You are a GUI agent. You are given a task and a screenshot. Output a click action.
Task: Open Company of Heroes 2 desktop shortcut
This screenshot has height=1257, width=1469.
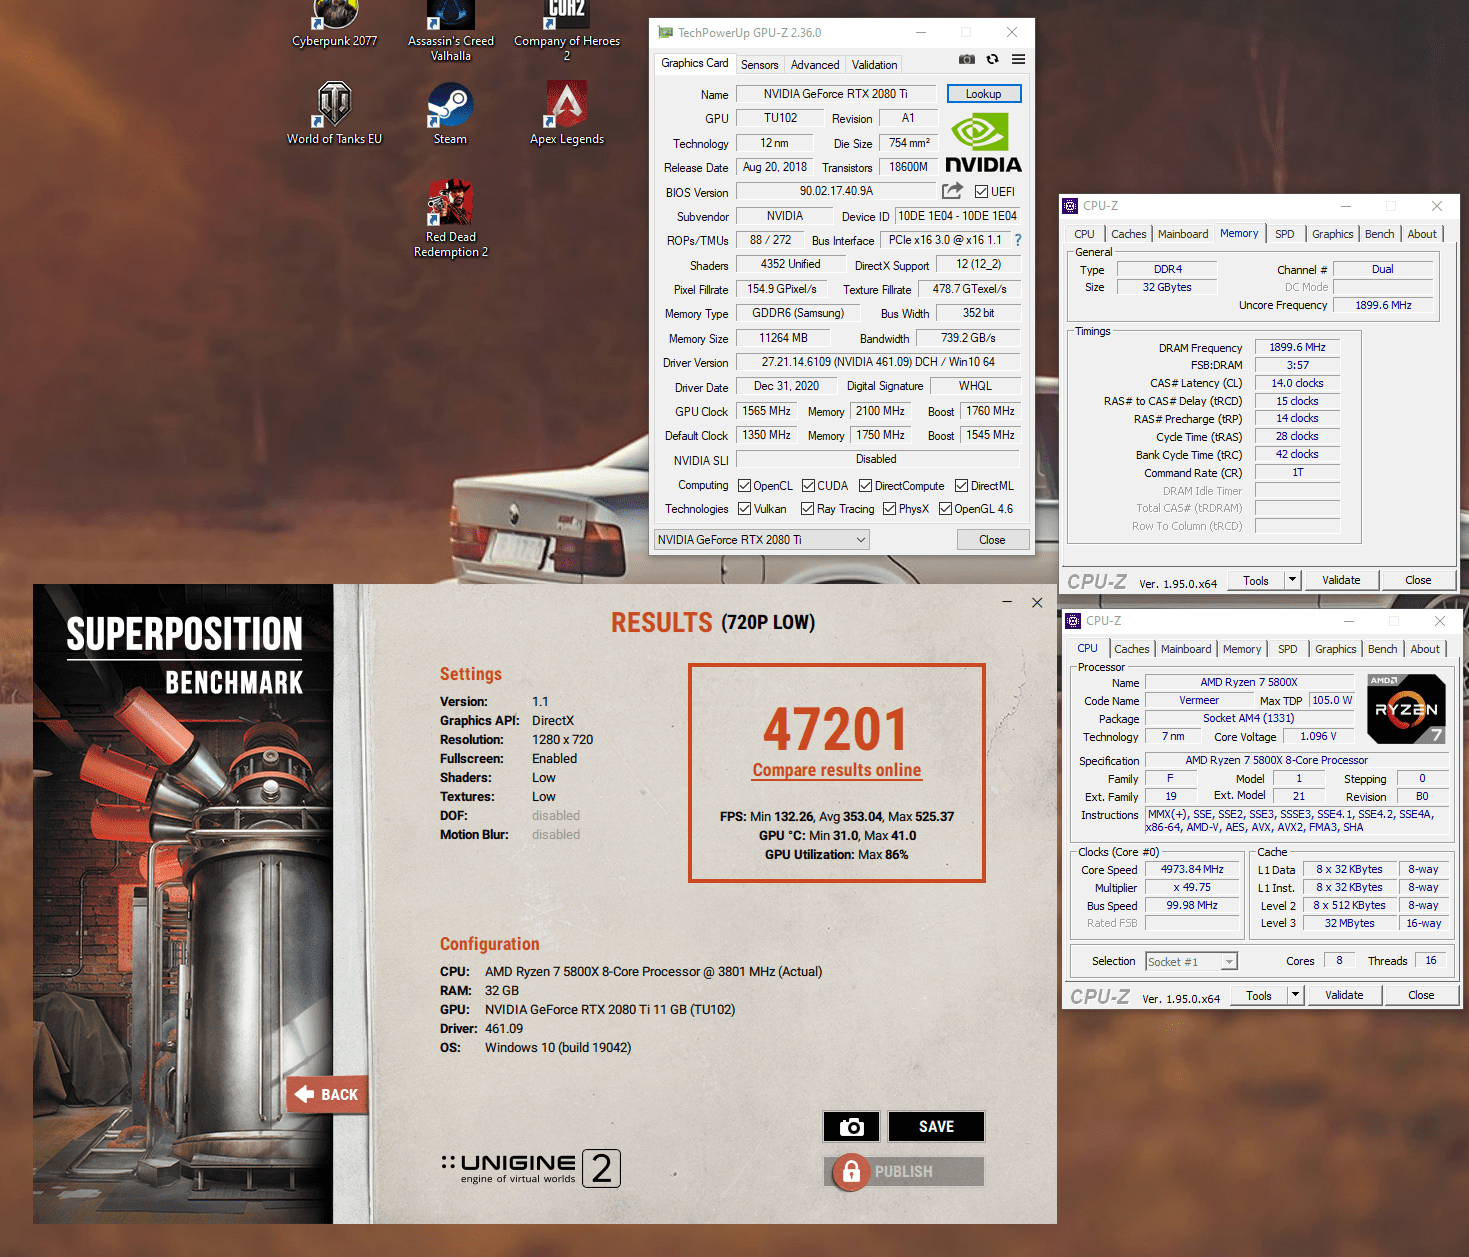click(x=566, y=31)
